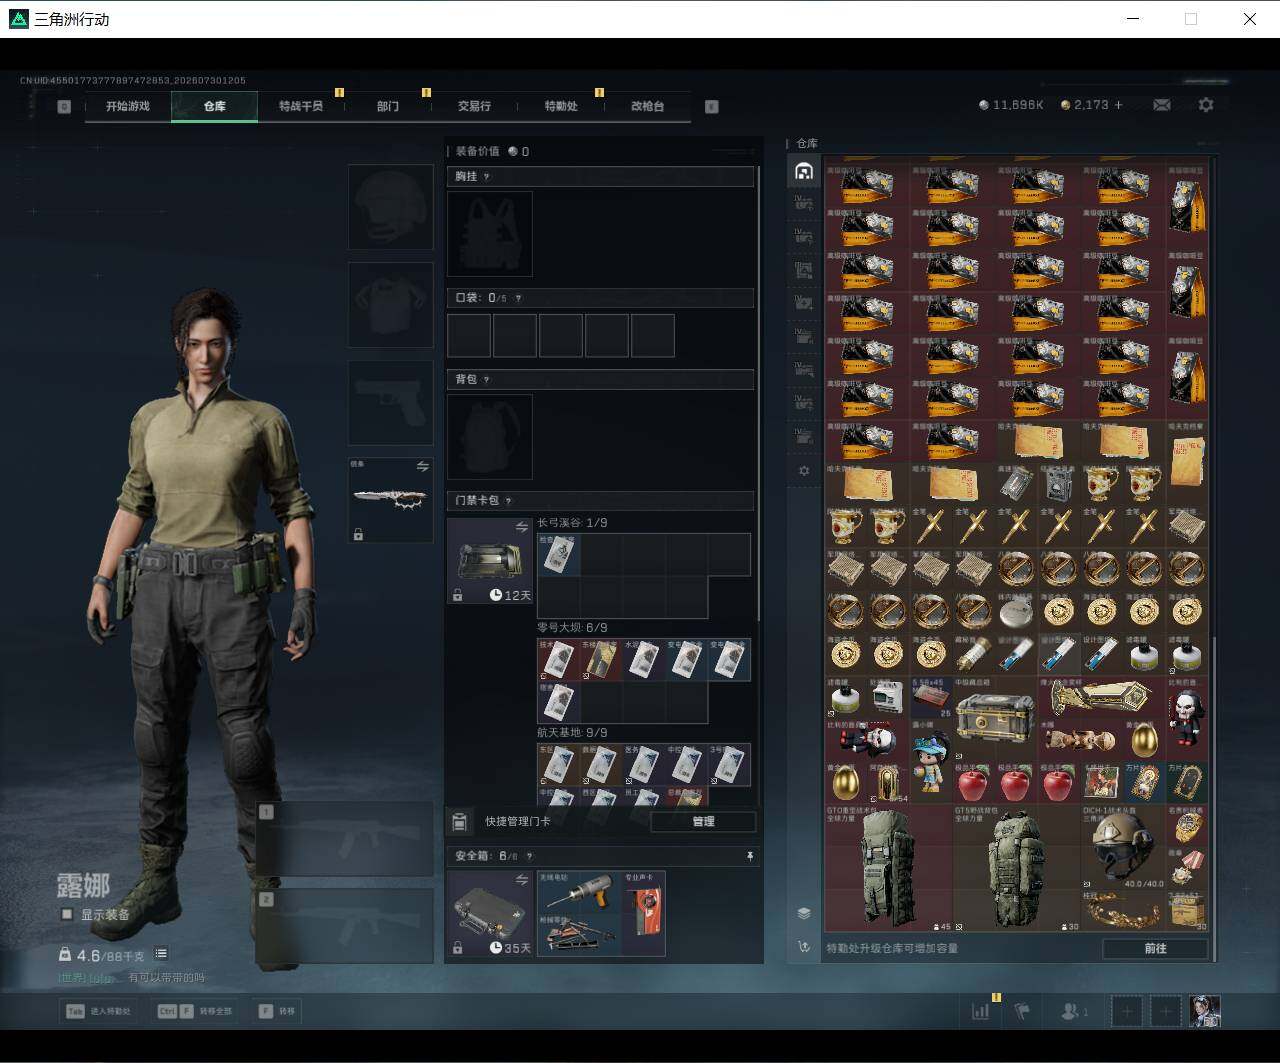
Task: Switch to the 仓库 tab
Action: [215, 106]
